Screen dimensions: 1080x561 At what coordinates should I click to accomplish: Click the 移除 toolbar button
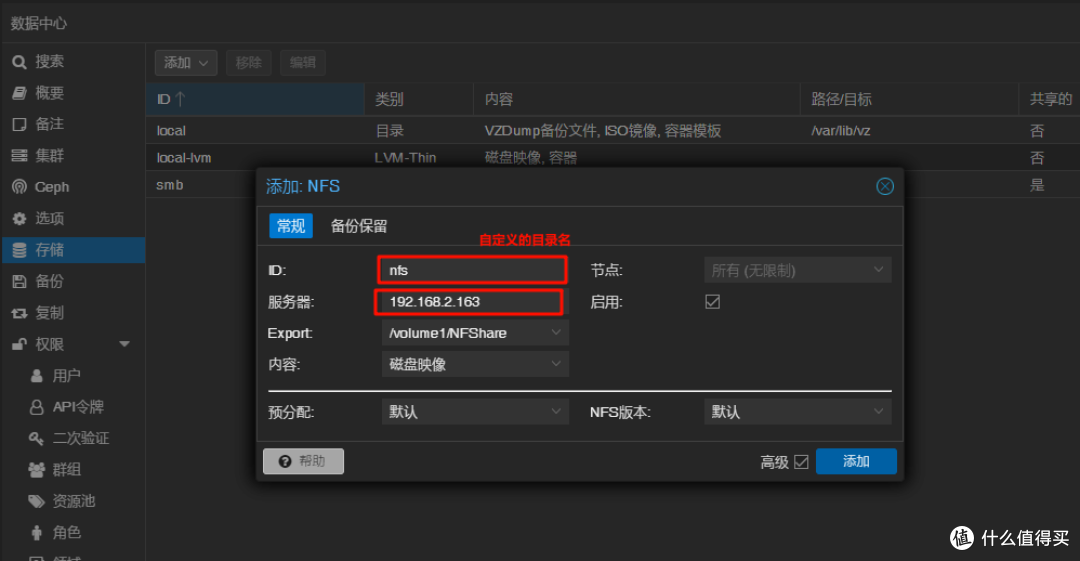pyautogui.click(x=249, y=63)
